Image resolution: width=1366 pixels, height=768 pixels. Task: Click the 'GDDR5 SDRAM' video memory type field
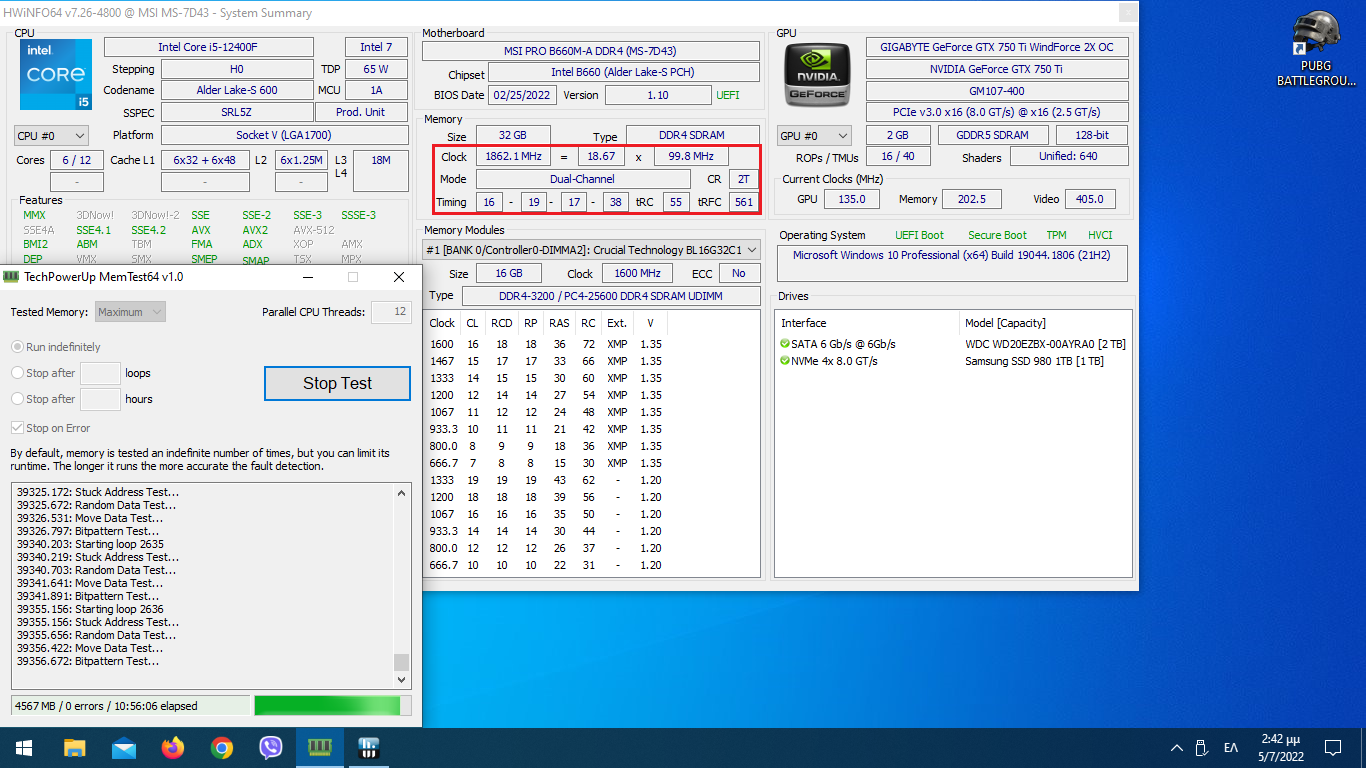pos(995,135)
